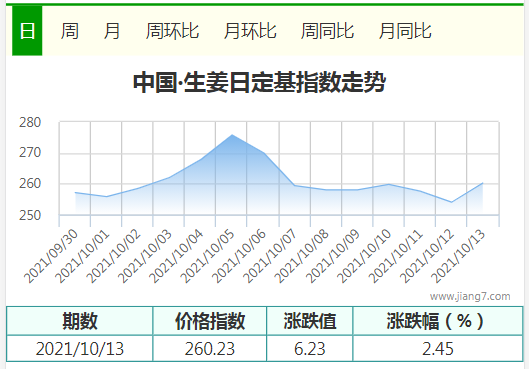Click the 280 y-axis value
Viewport: 529px width, 369px height.
coord(30,122)
